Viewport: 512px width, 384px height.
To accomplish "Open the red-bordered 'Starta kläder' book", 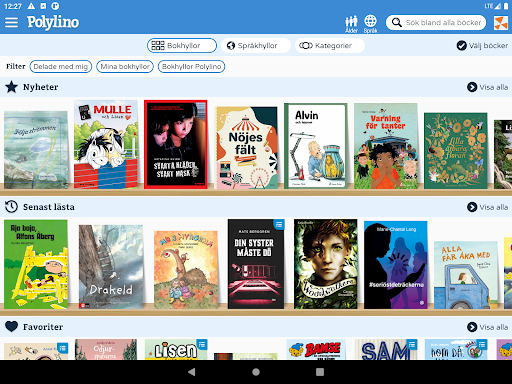I will coord(176,144).
